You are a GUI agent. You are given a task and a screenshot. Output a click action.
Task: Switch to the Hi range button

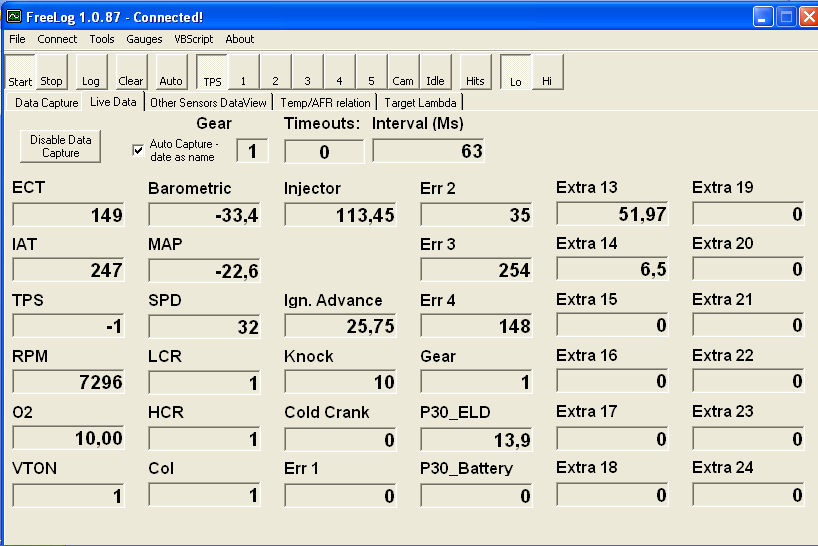(x=547, y=72)
